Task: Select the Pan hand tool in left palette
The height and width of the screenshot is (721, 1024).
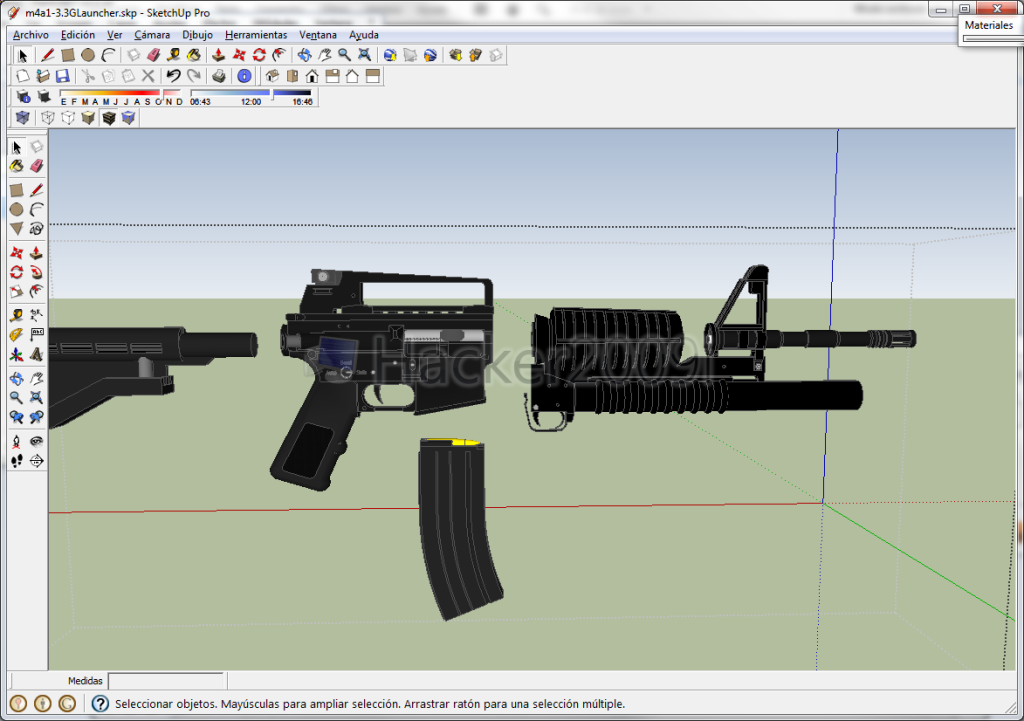Action: pos(37,378)
